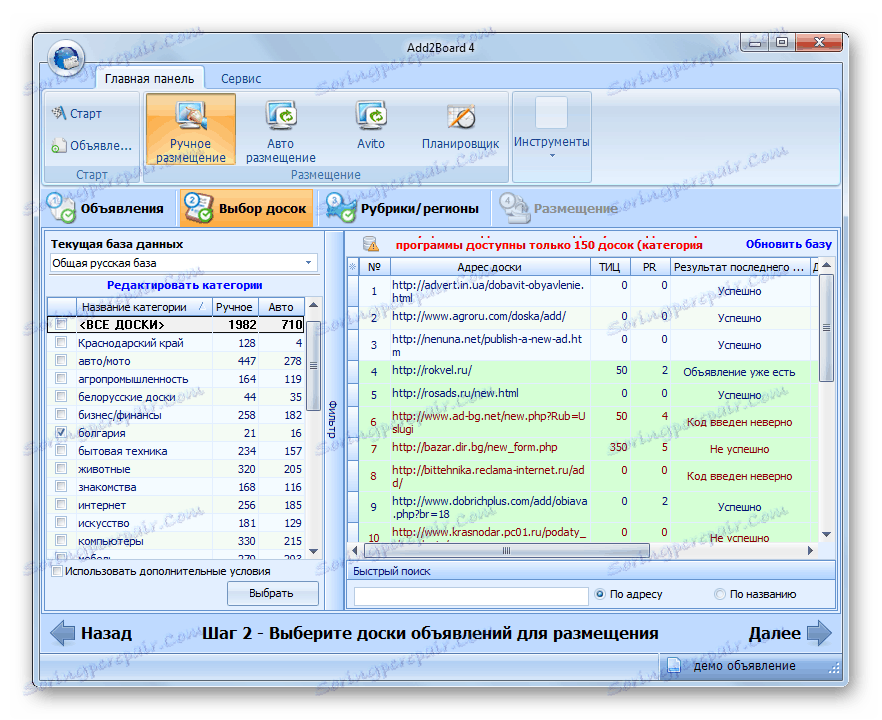Check the искусство checkbox

61,523
